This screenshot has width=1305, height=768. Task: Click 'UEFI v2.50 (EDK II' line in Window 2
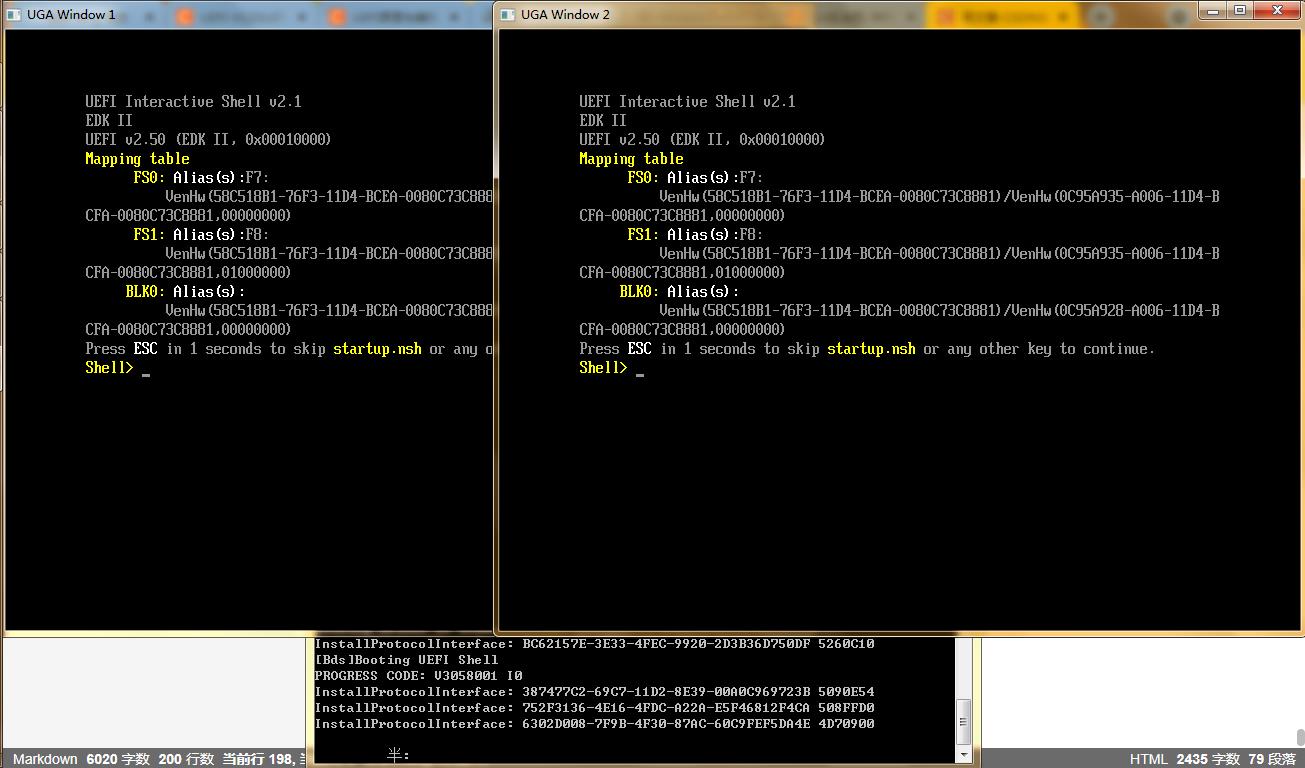point(702,140)
